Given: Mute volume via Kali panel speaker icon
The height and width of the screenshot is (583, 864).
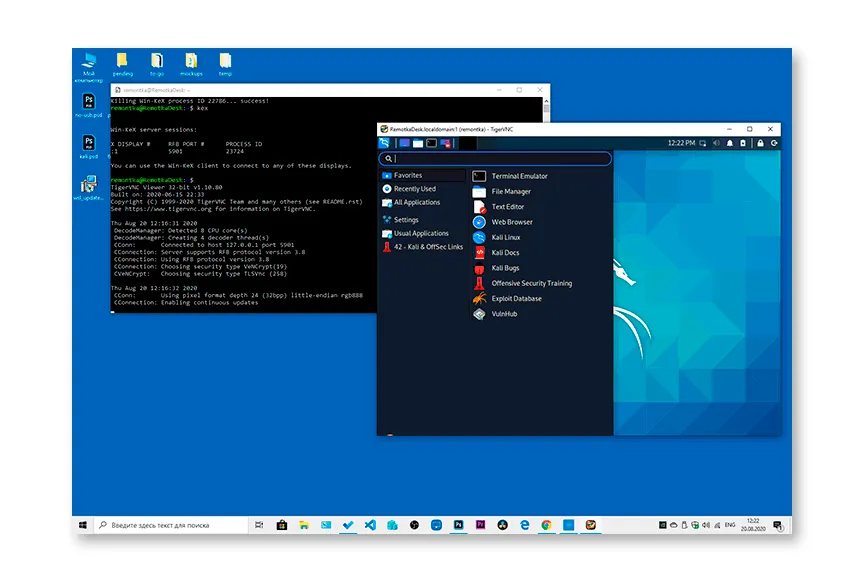Looking at the screenshot, I should point(716,143).
